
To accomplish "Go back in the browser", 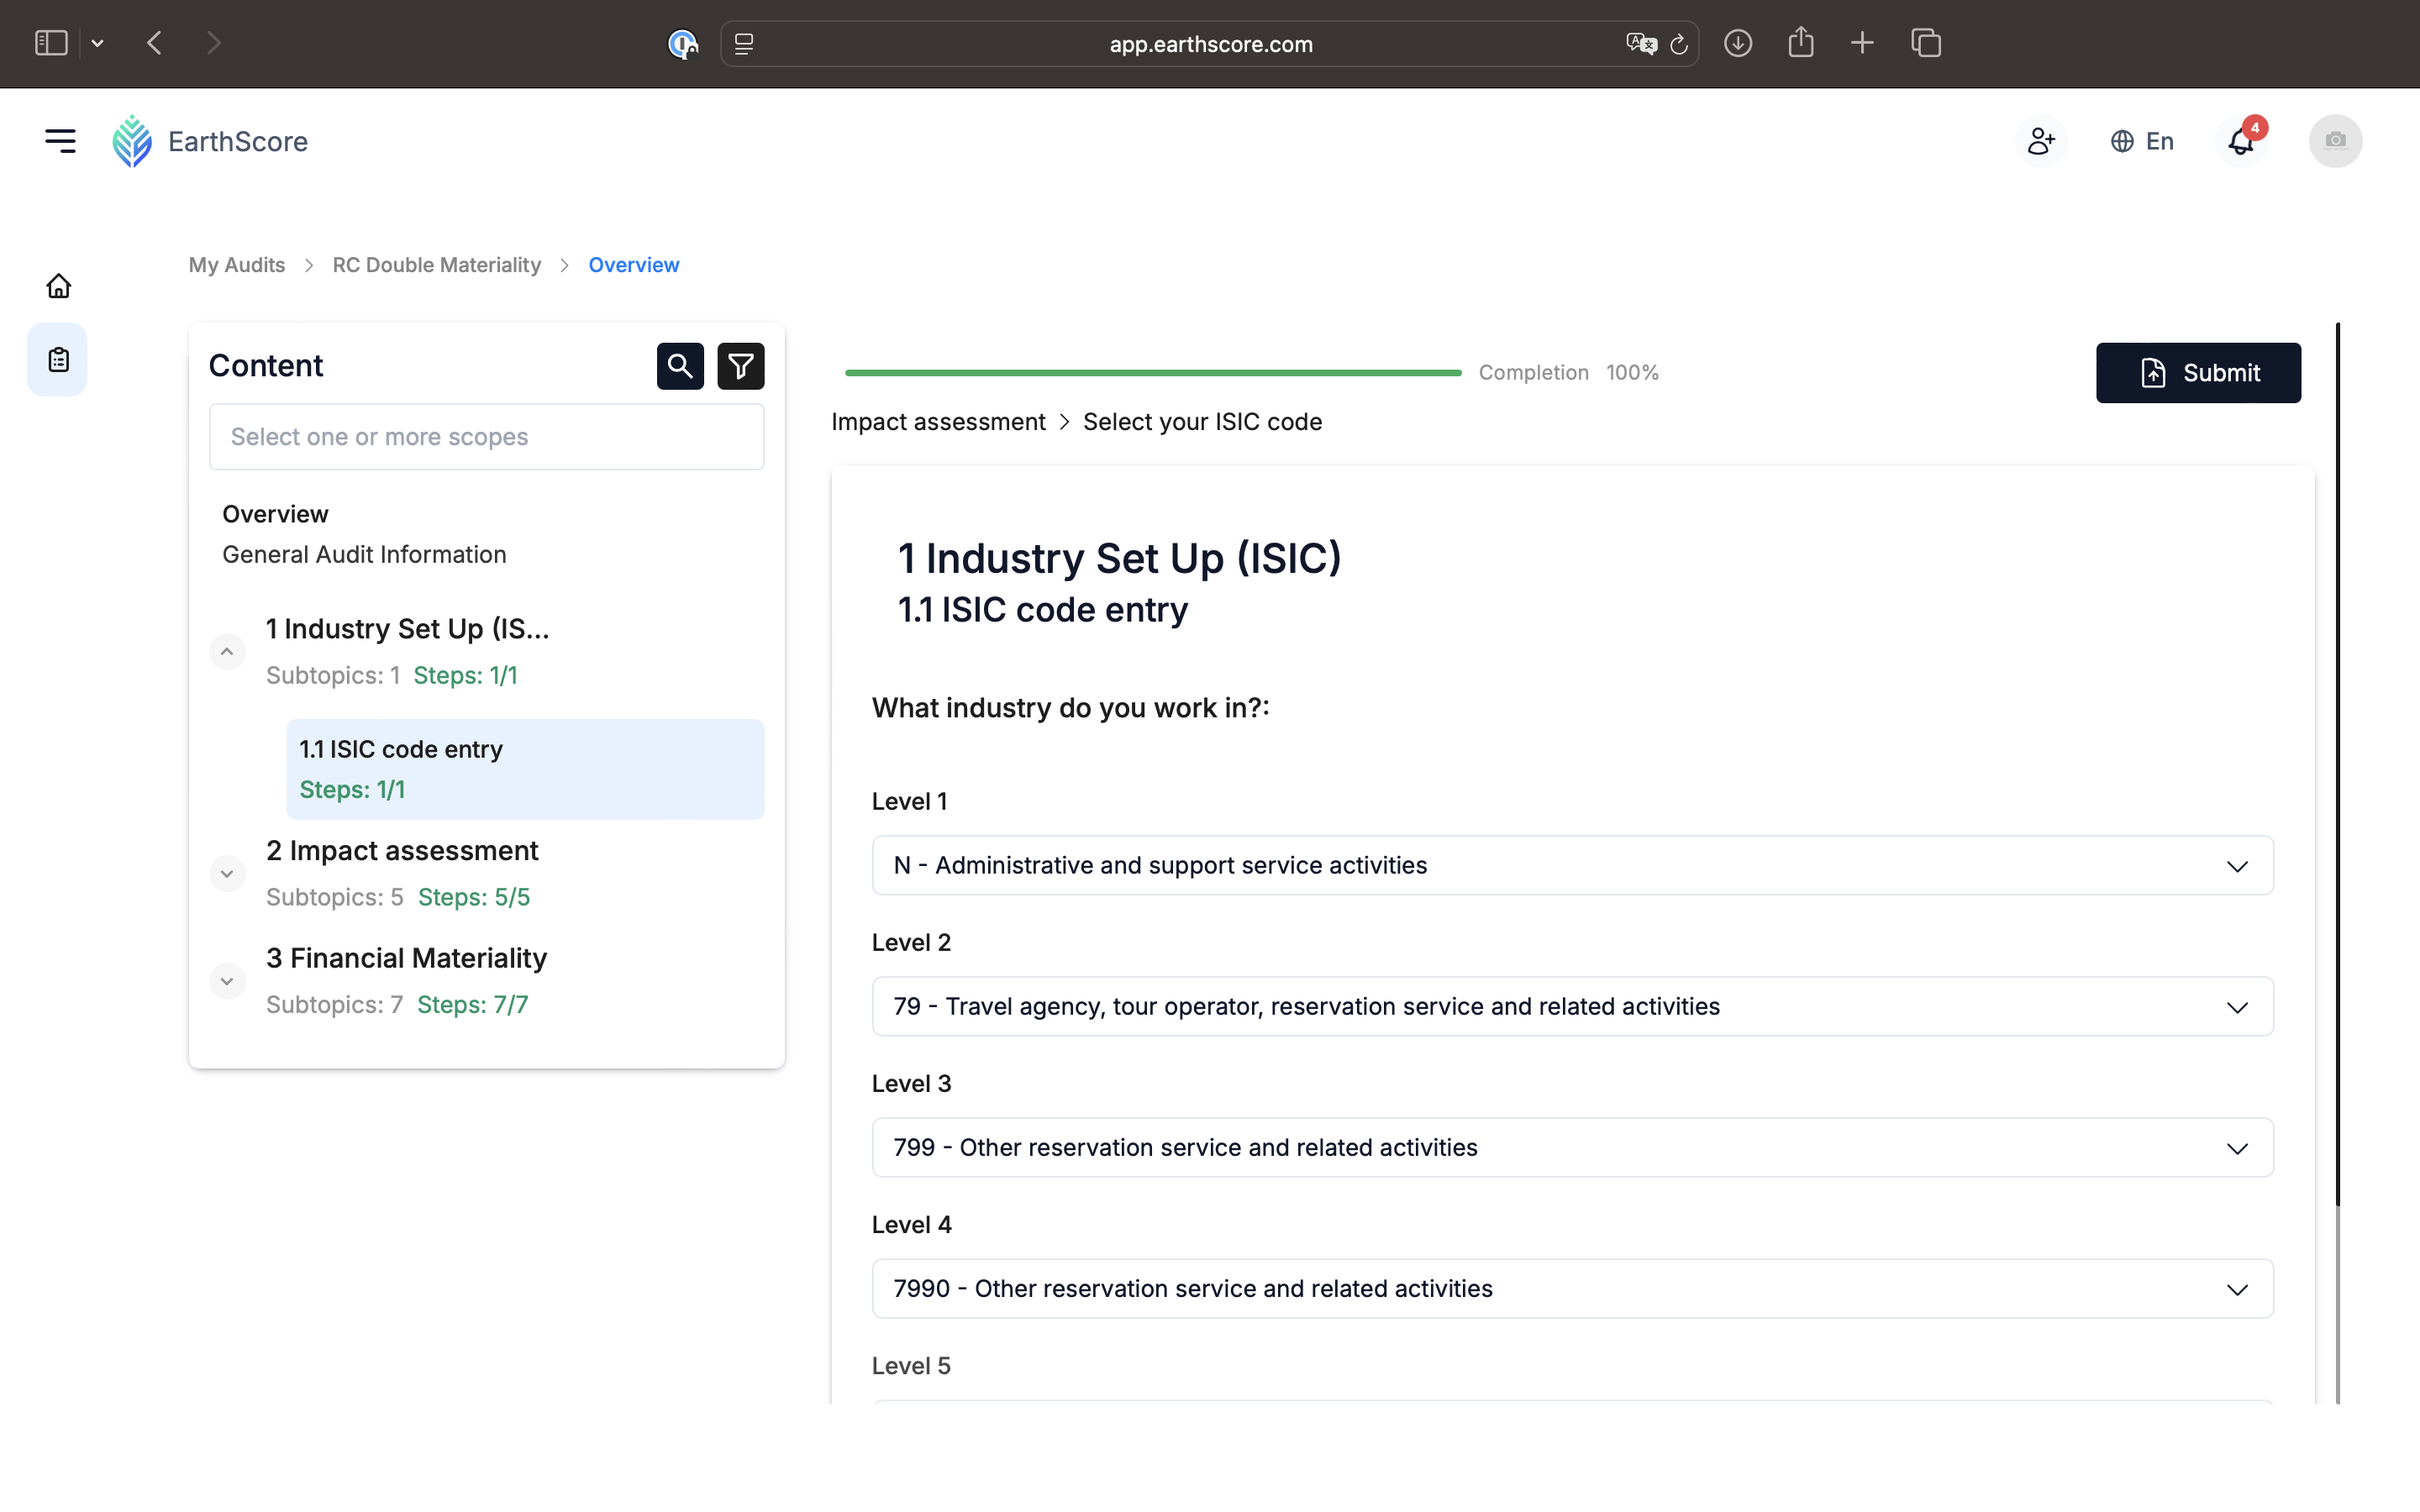I will (155, 43).
